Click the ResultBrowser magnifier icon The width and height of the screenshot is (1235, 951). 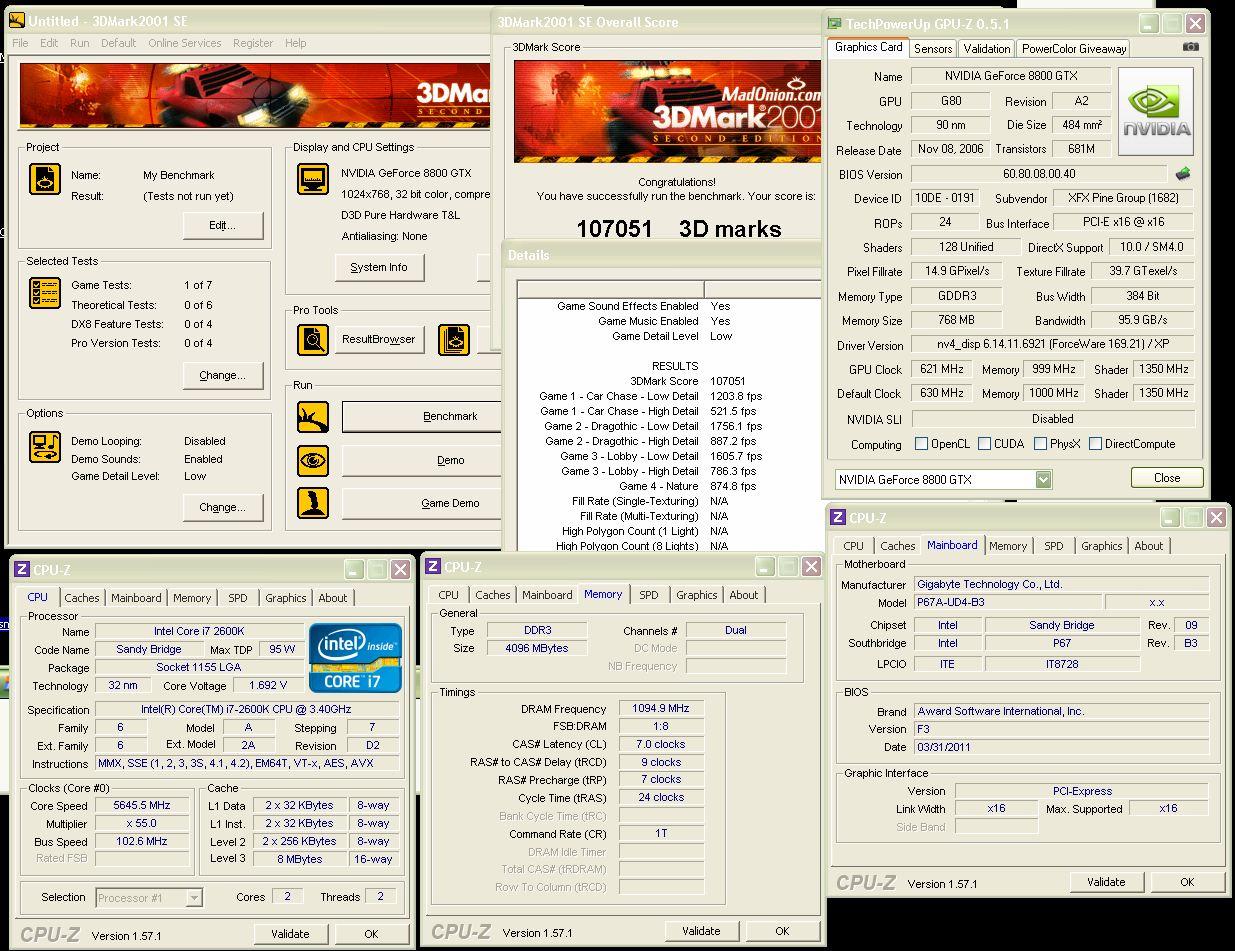click(x=313, y=340)
